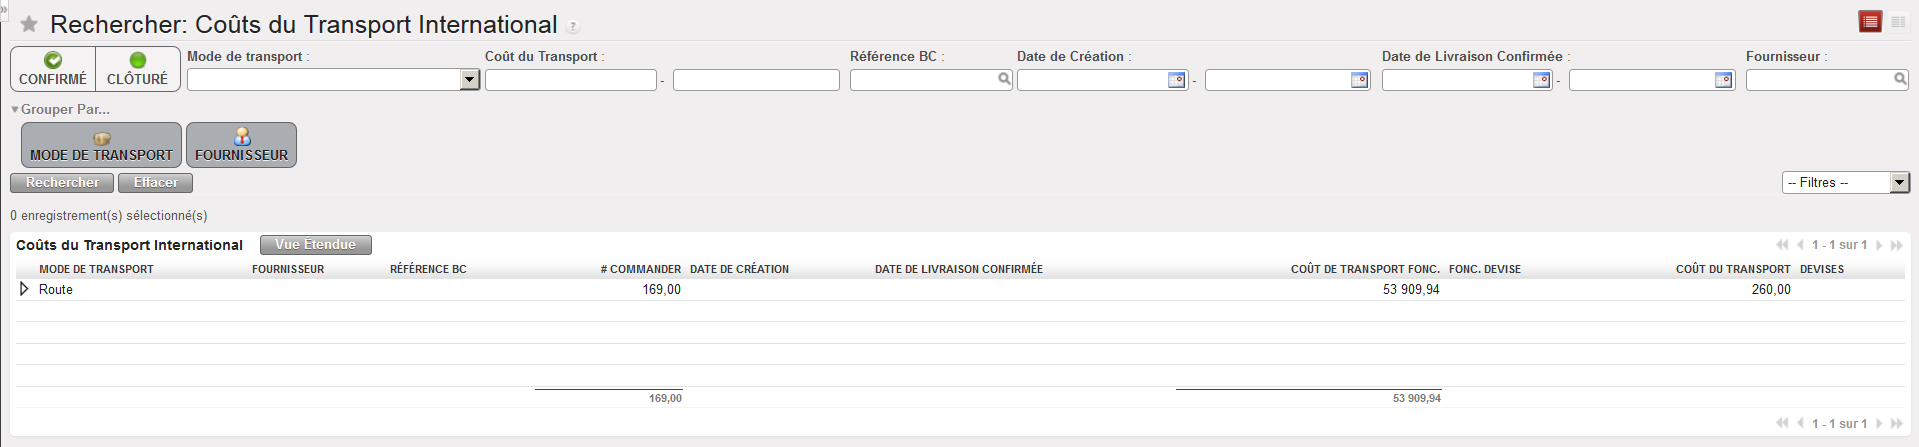The width and height of the screenshot is (1919, 447).
Task: Collapse the Grouper Par section
Action: 60,109
